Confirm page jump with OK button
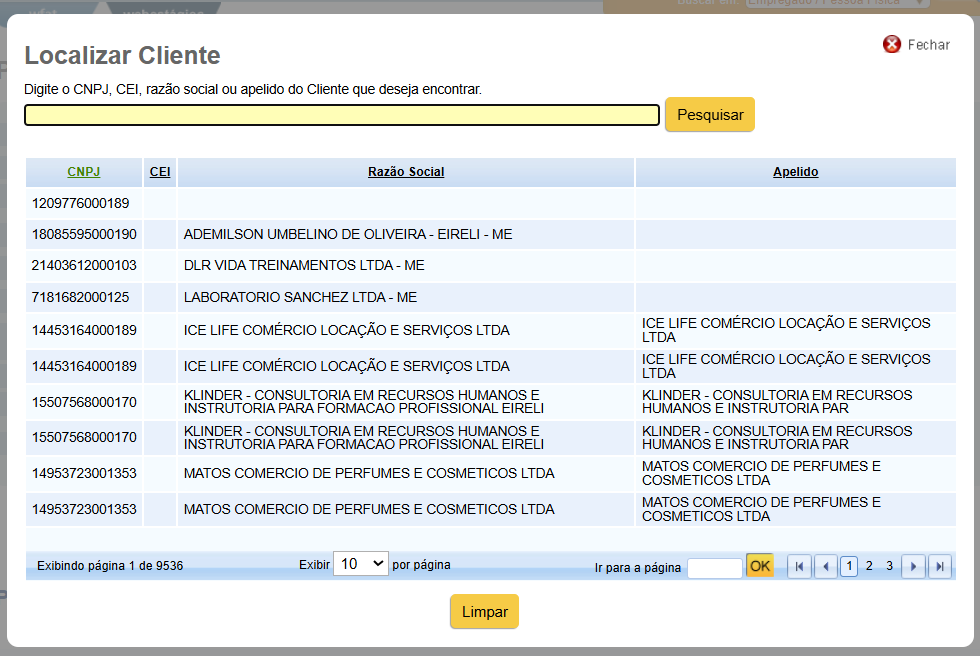Image resolution: width=980 pixels, height=656 pixels. coord(759,566)
